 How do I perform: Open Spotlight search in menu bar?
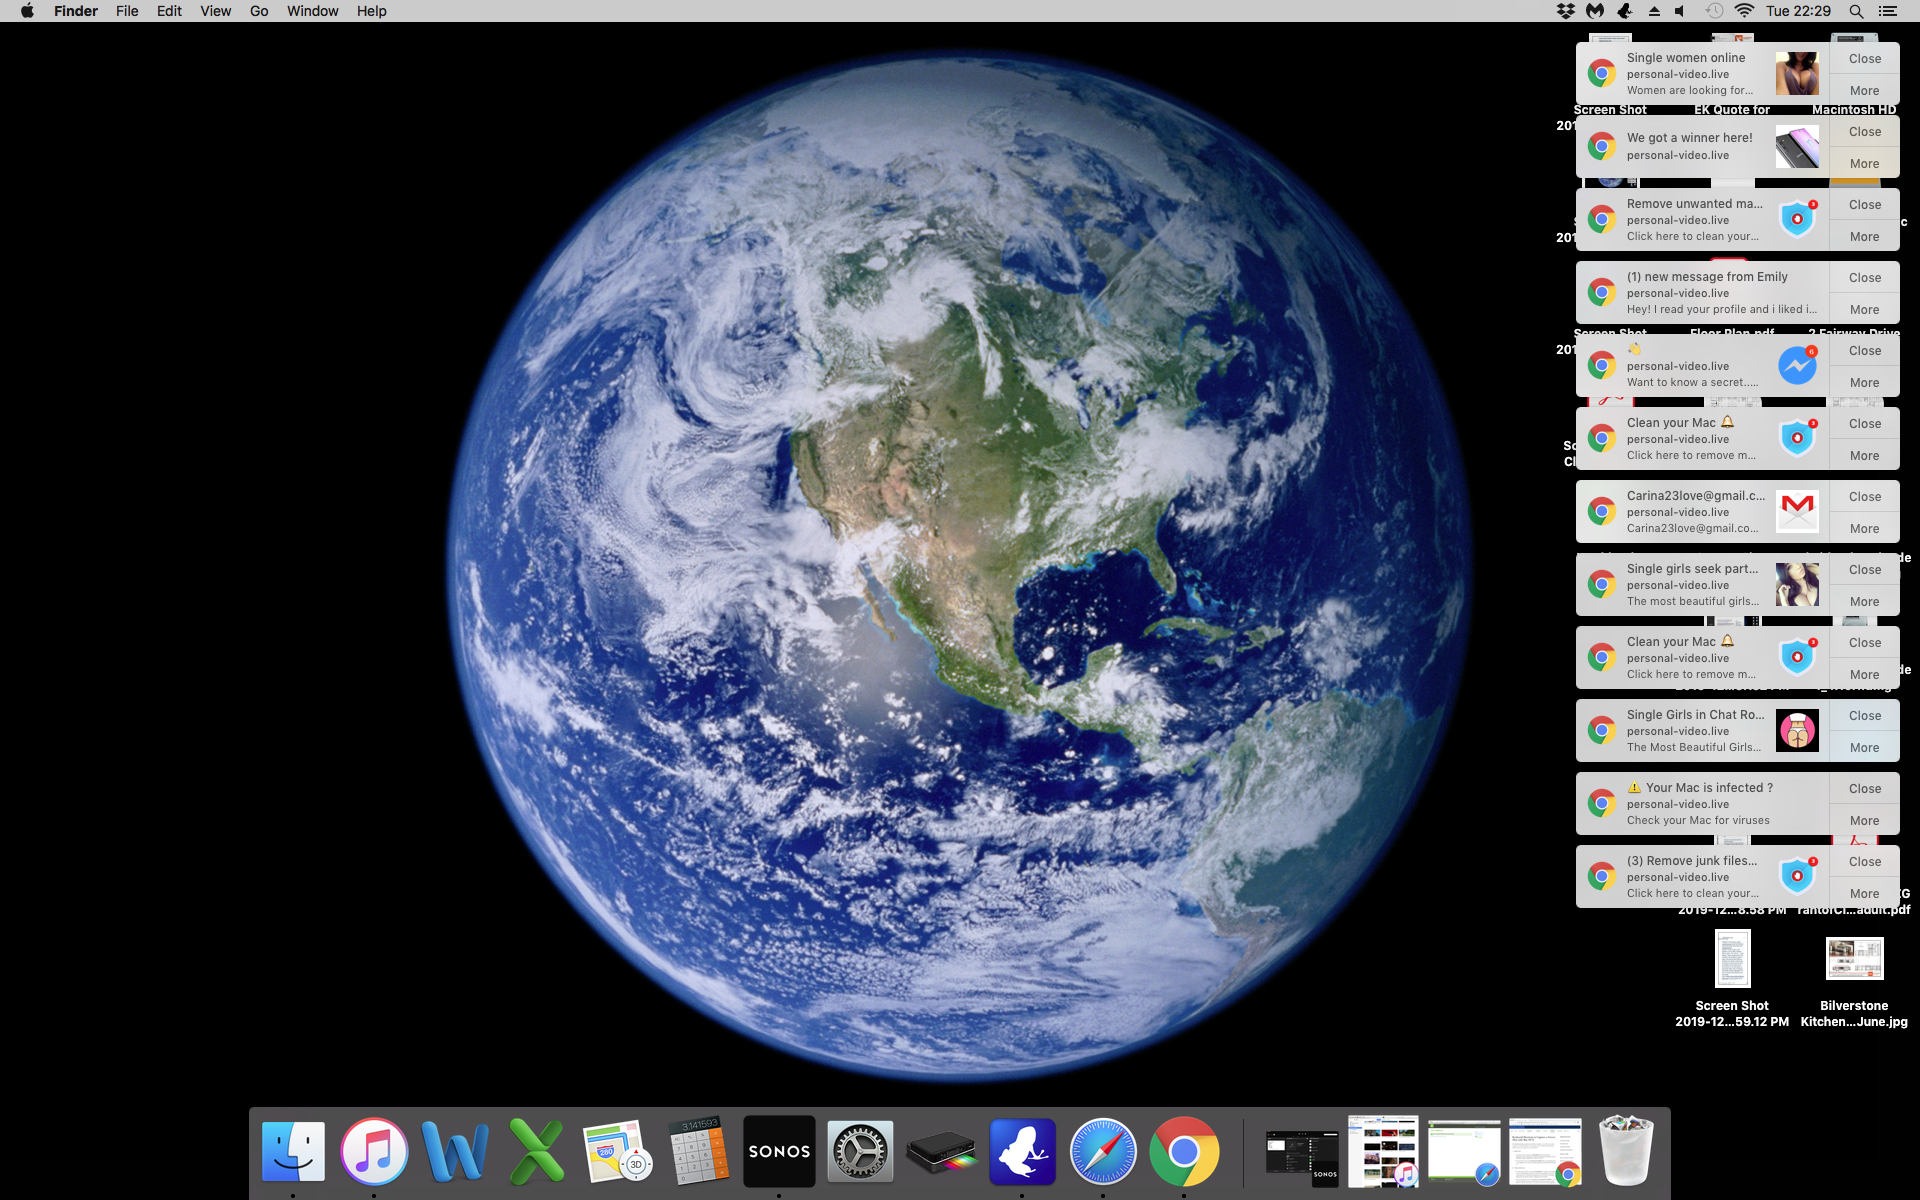tap(1856, 11)
